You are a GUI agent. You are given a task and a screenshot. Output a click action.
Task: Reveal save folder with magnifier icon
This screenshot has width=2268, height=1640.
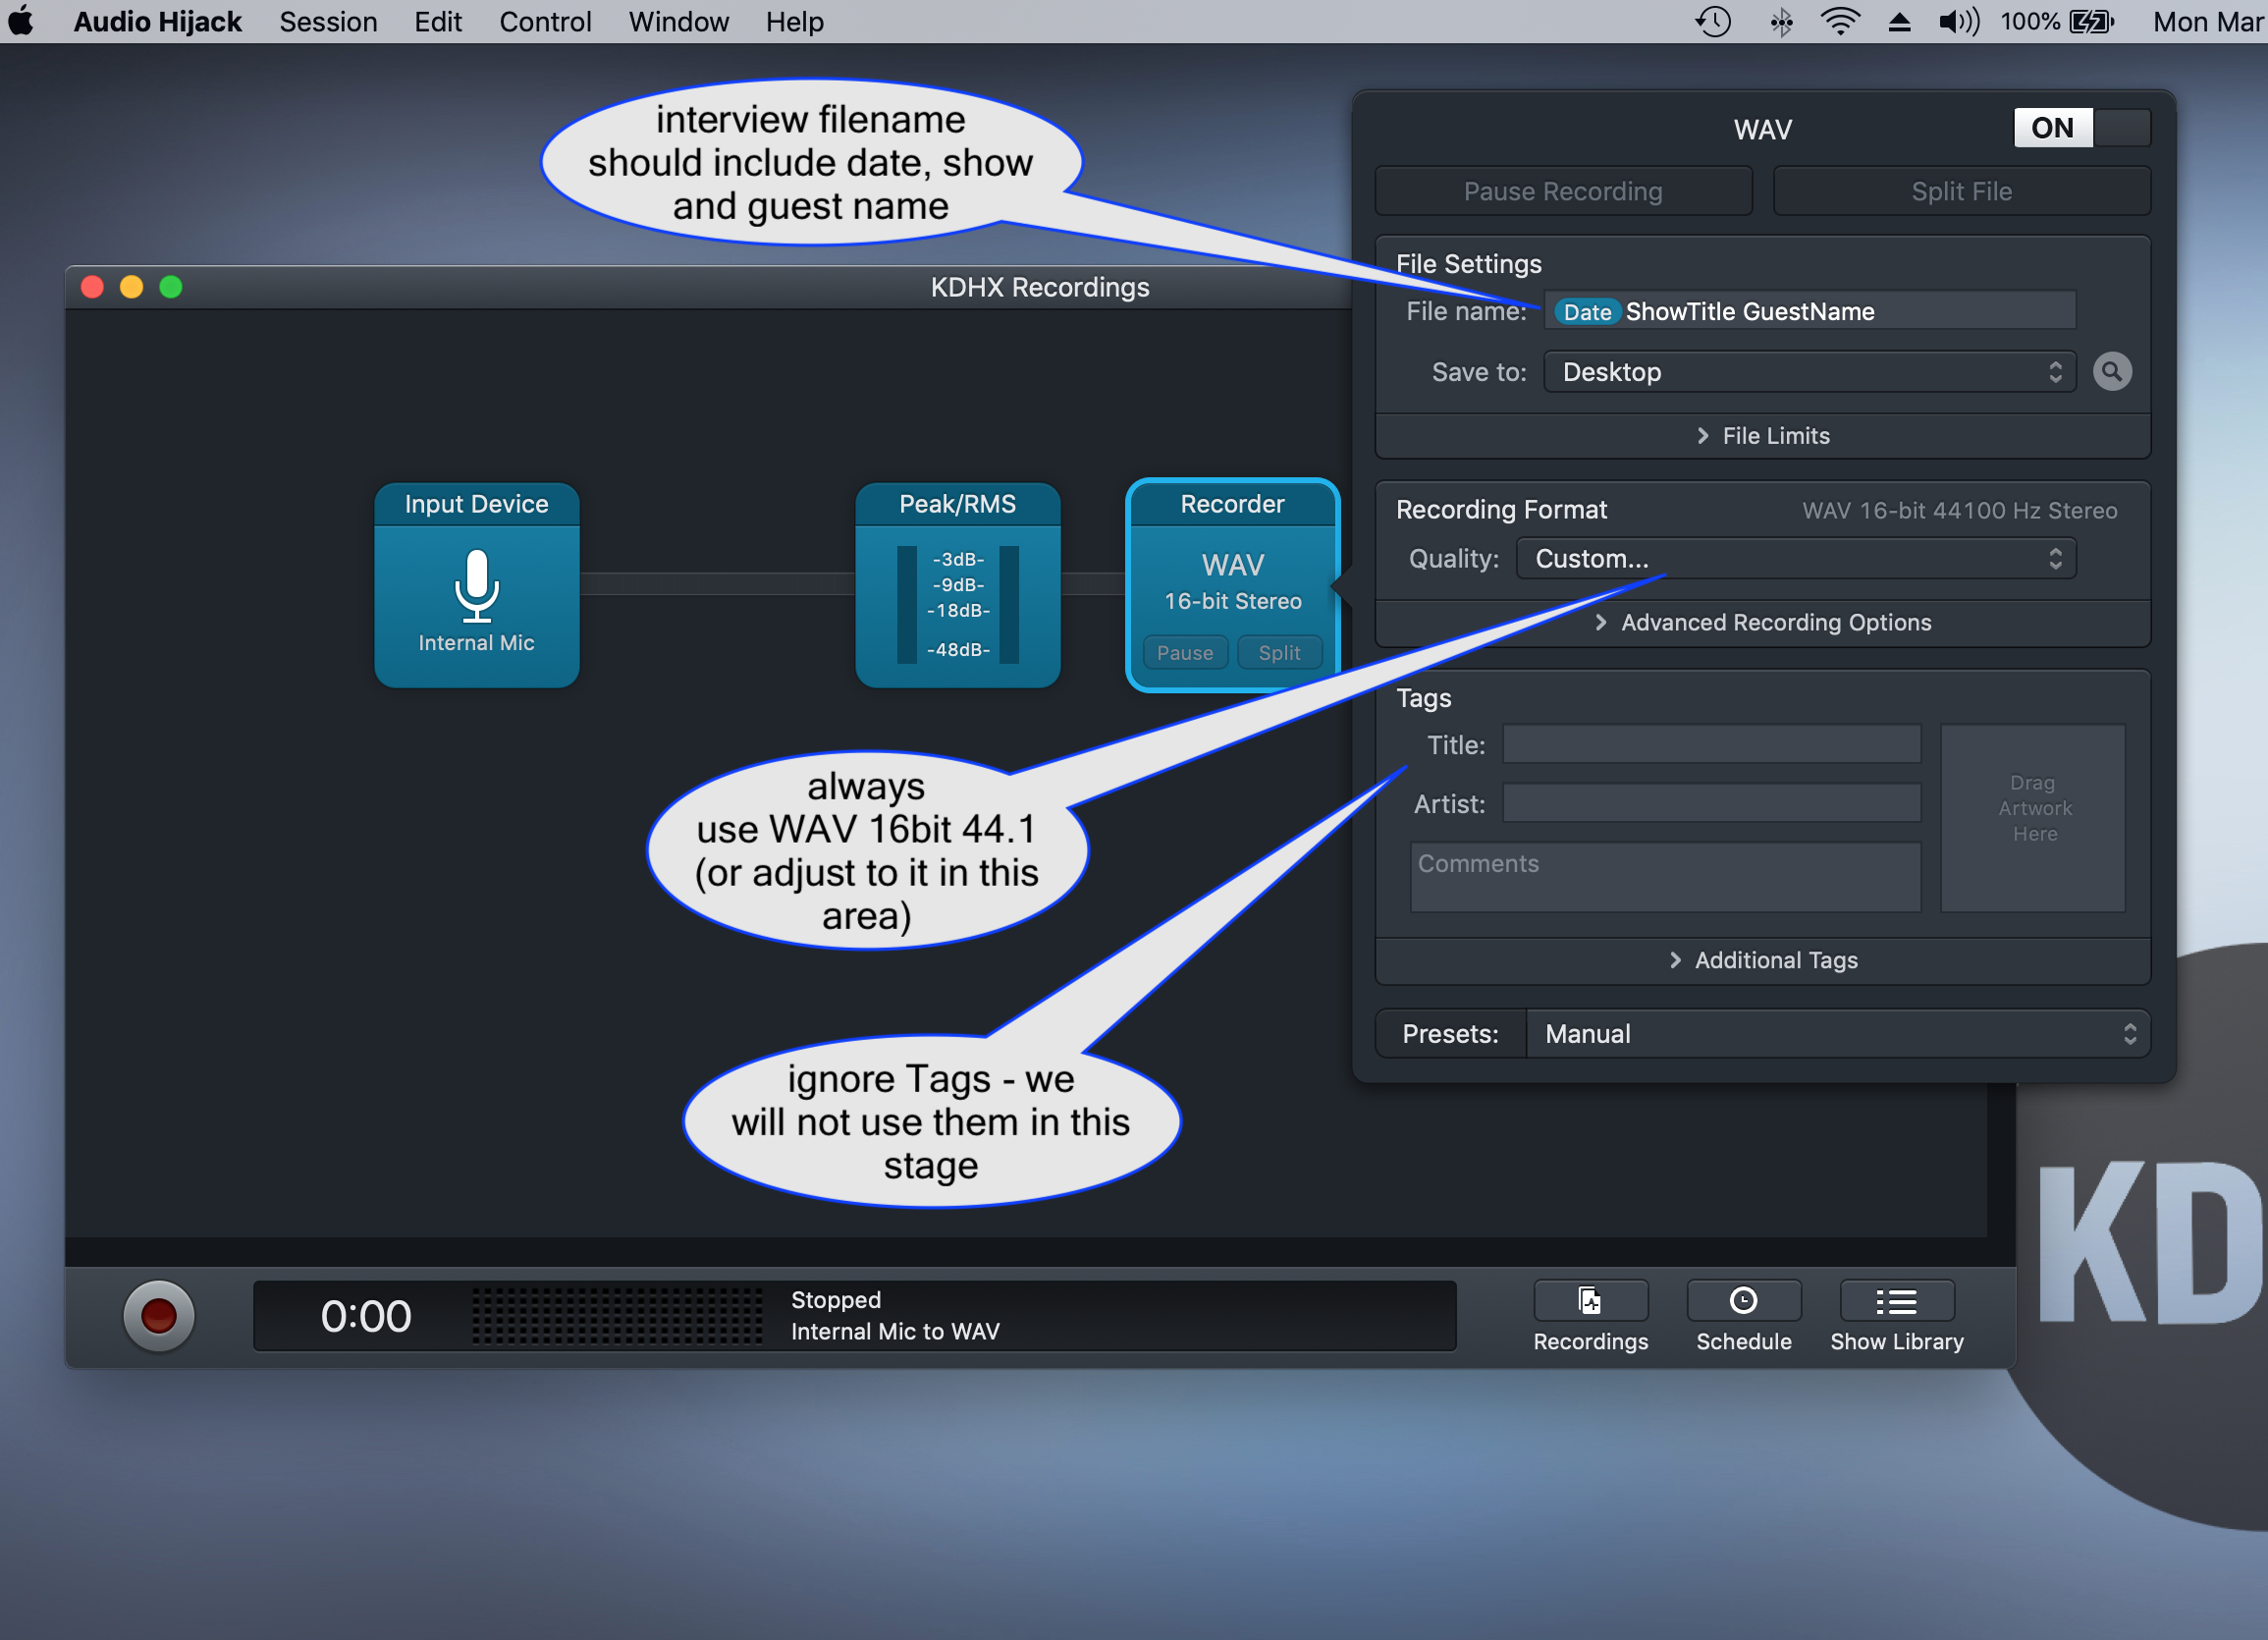click(x=2111, y=372)
